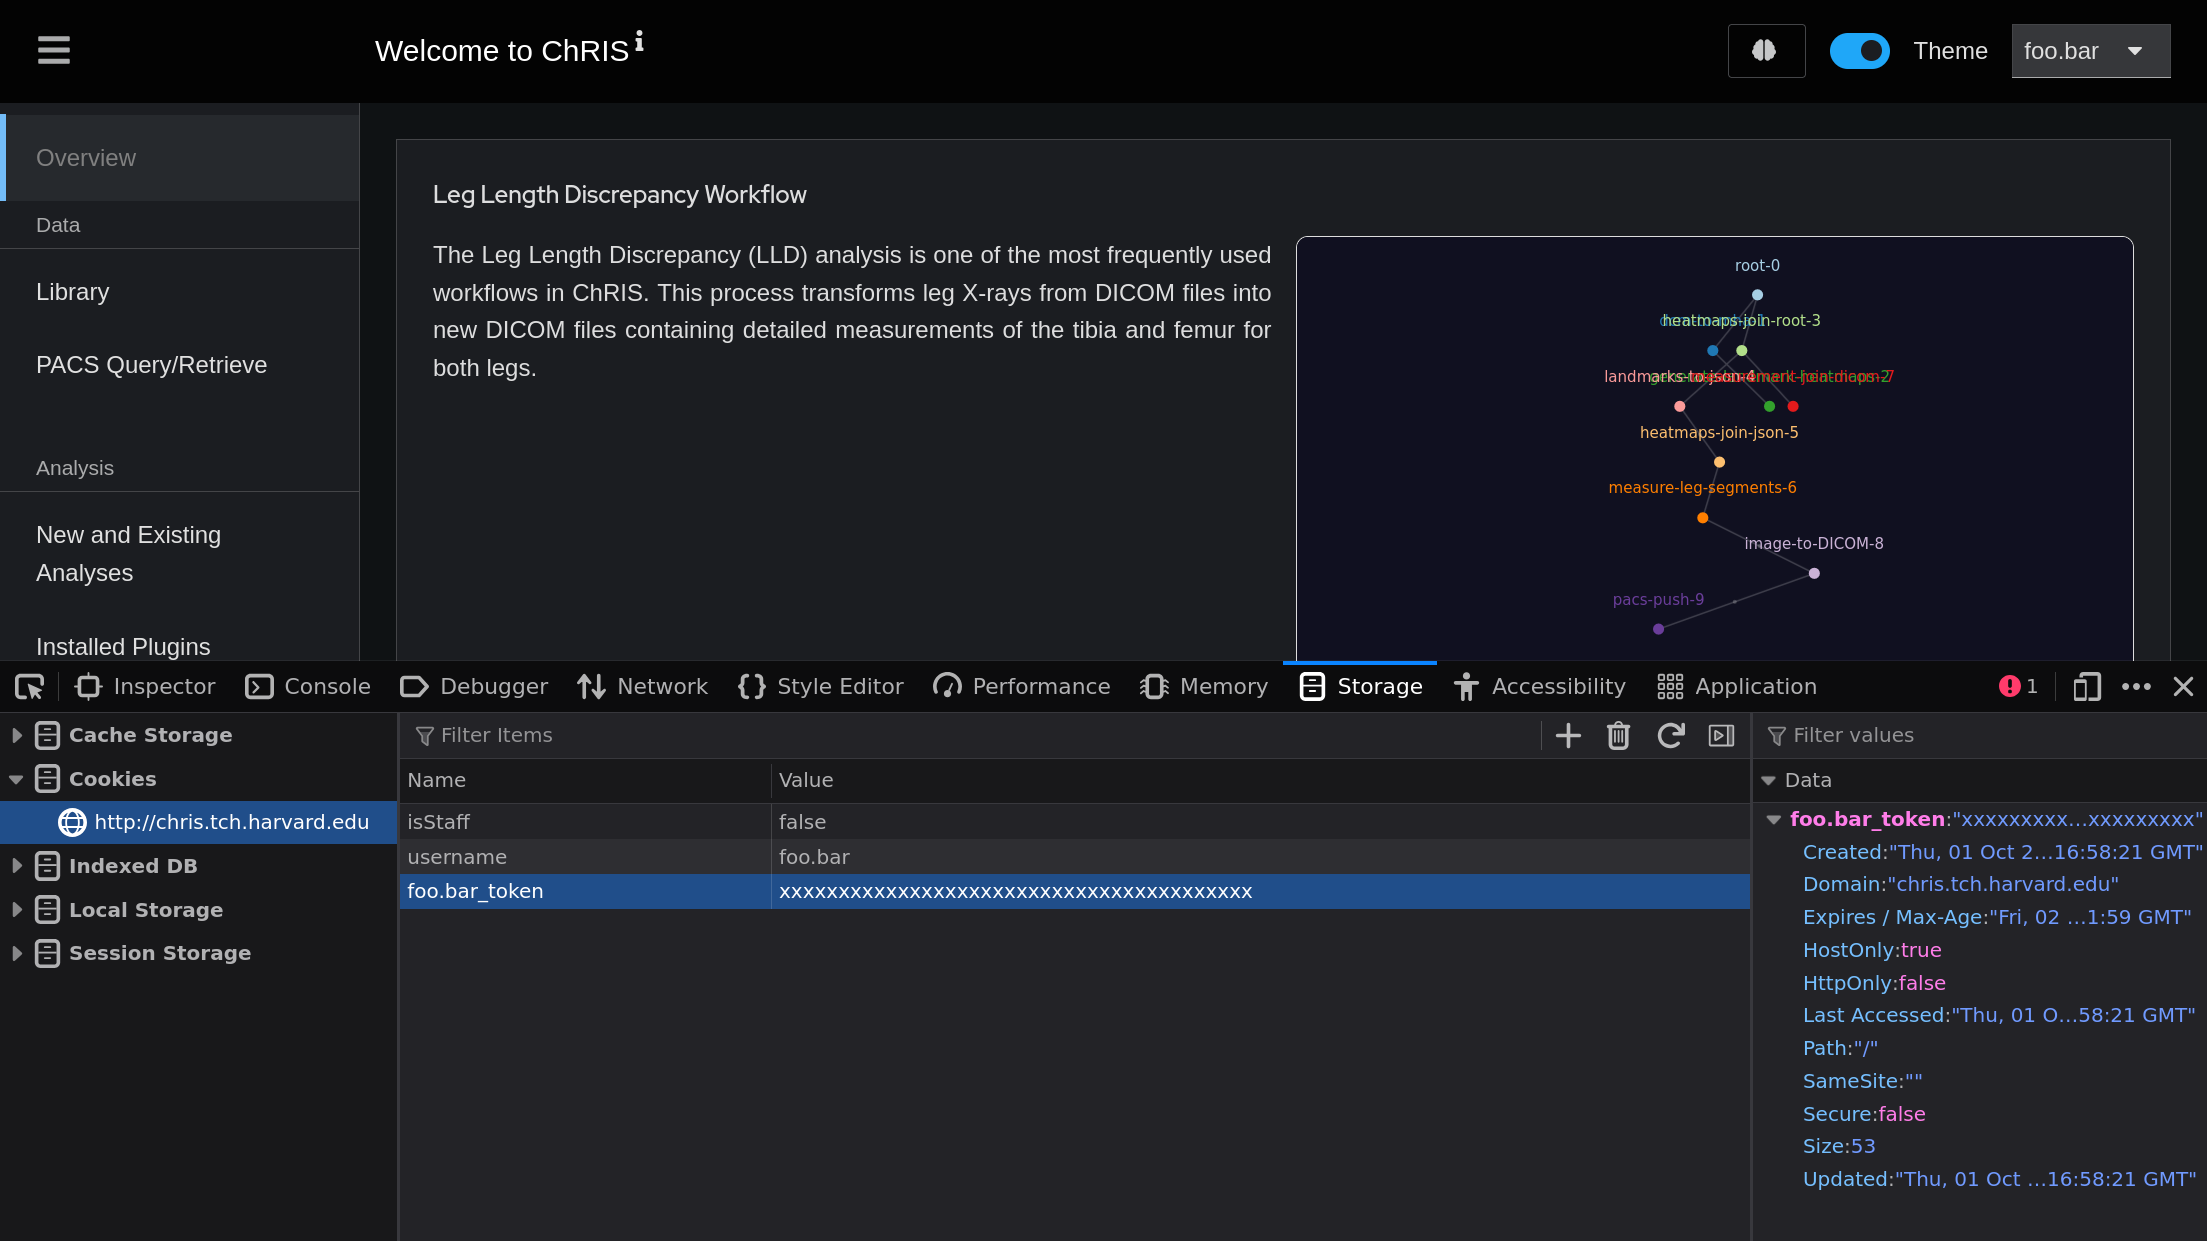The height and width of the screenshot is (1241, 2207).
Task: Select the Storage tab
Action: coord(1360,687)
